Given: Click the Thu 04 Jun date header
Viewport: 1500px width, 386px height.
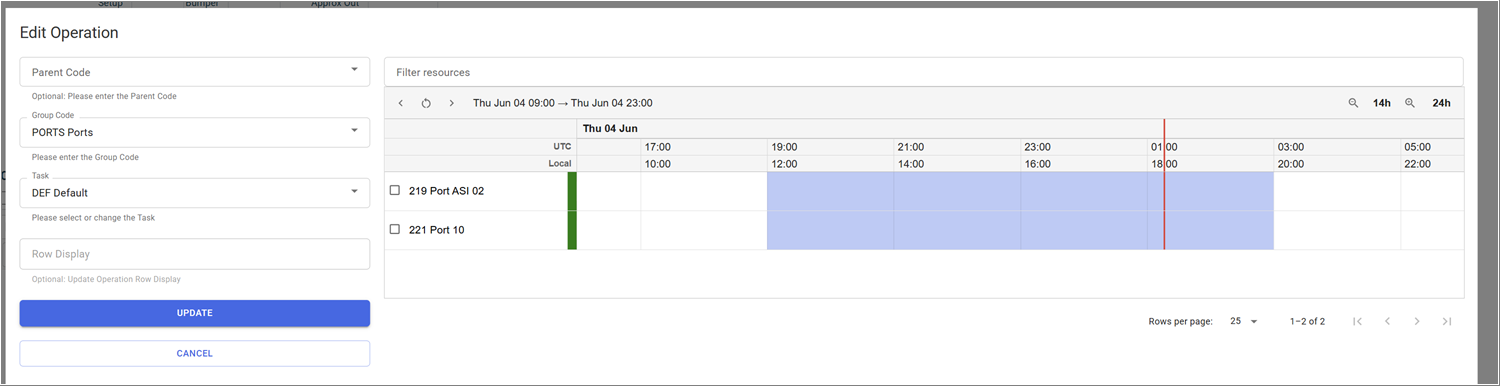Looking at the screenshot, I should (x=610, y=128).
